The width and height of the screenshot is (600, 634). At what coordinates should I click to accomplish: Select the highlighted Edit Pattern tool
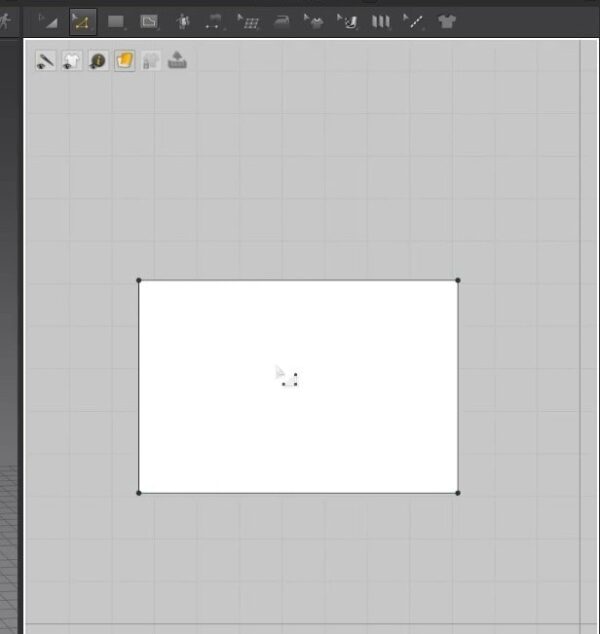pos(82,21)
